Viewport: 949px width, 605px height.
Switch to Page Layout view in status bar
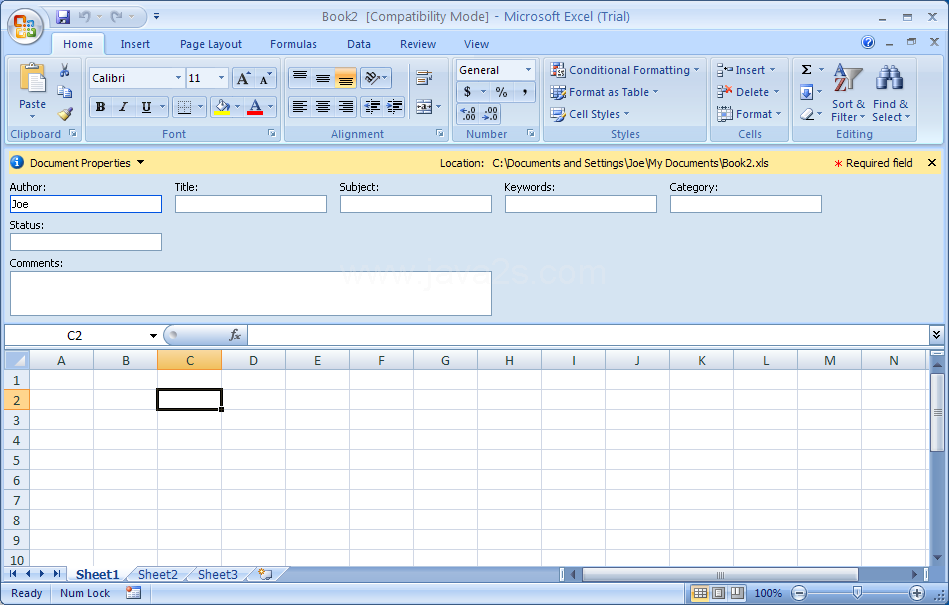click(x=718, y=593)
